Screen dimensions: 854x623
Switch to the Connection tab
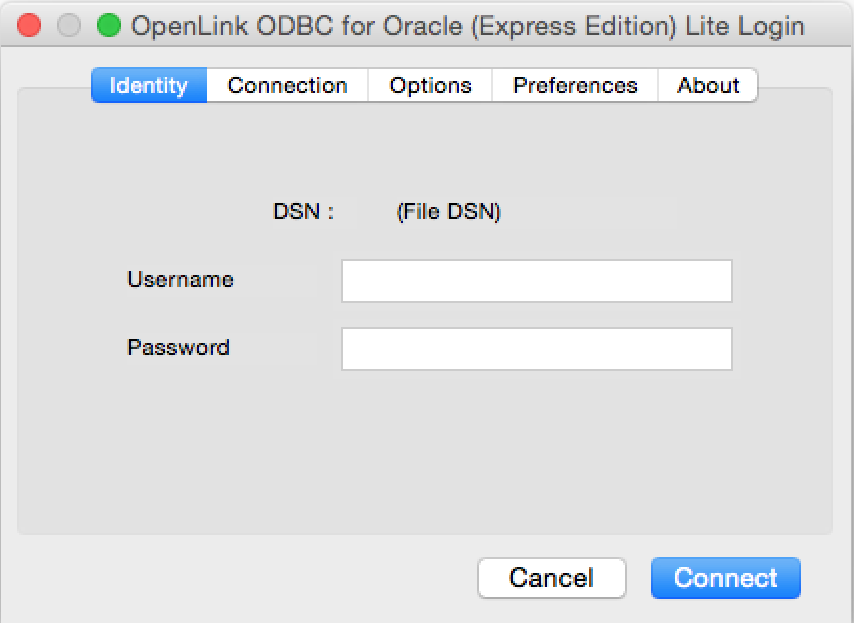(x=288, y=85)
